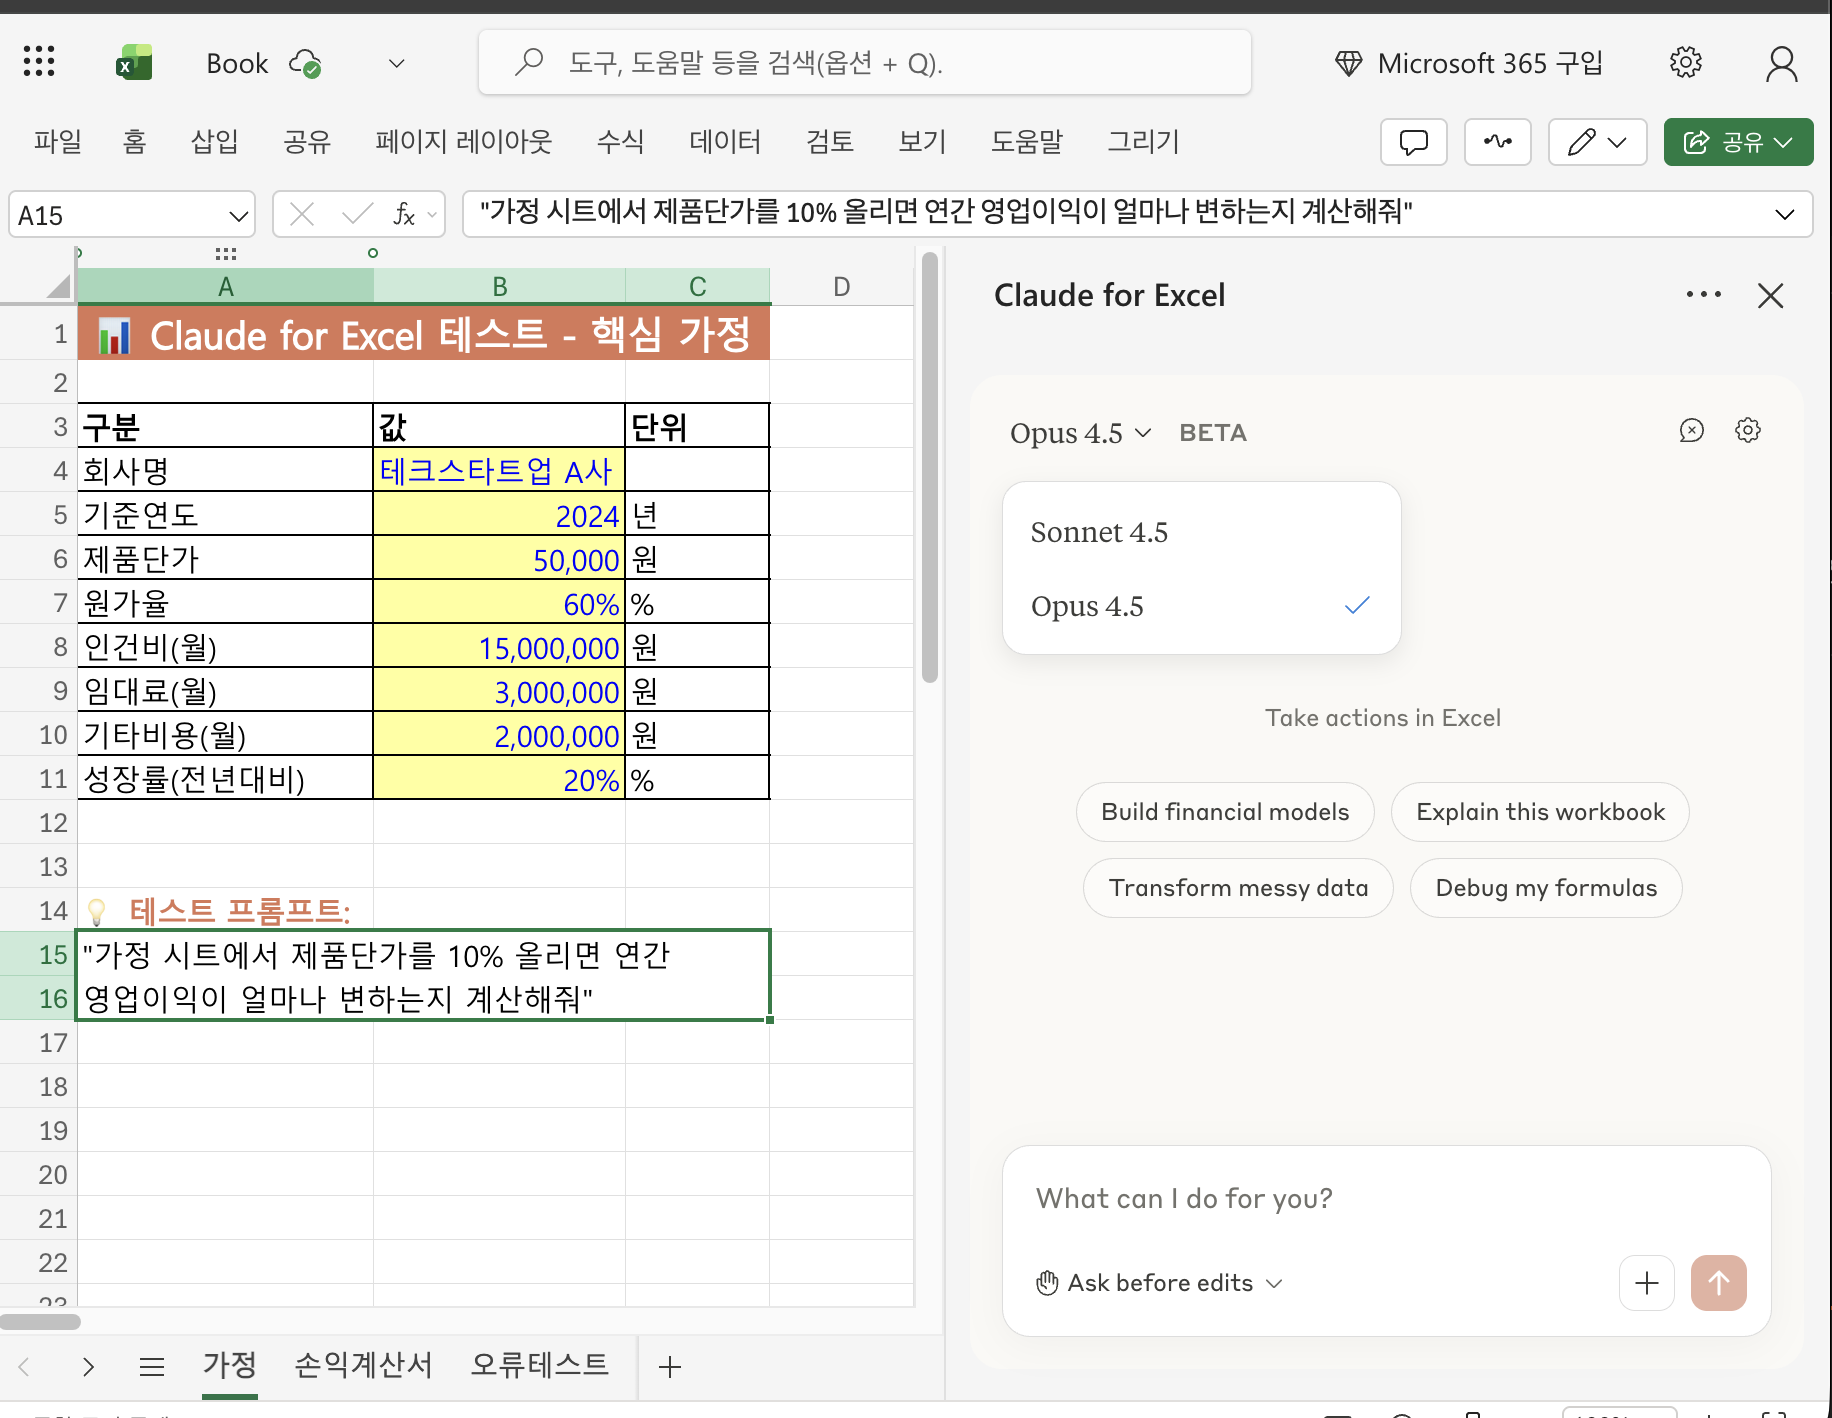1832x1418 pixels.
Task: Go to next sheet with right arrow
Action: pos(89,1366)
